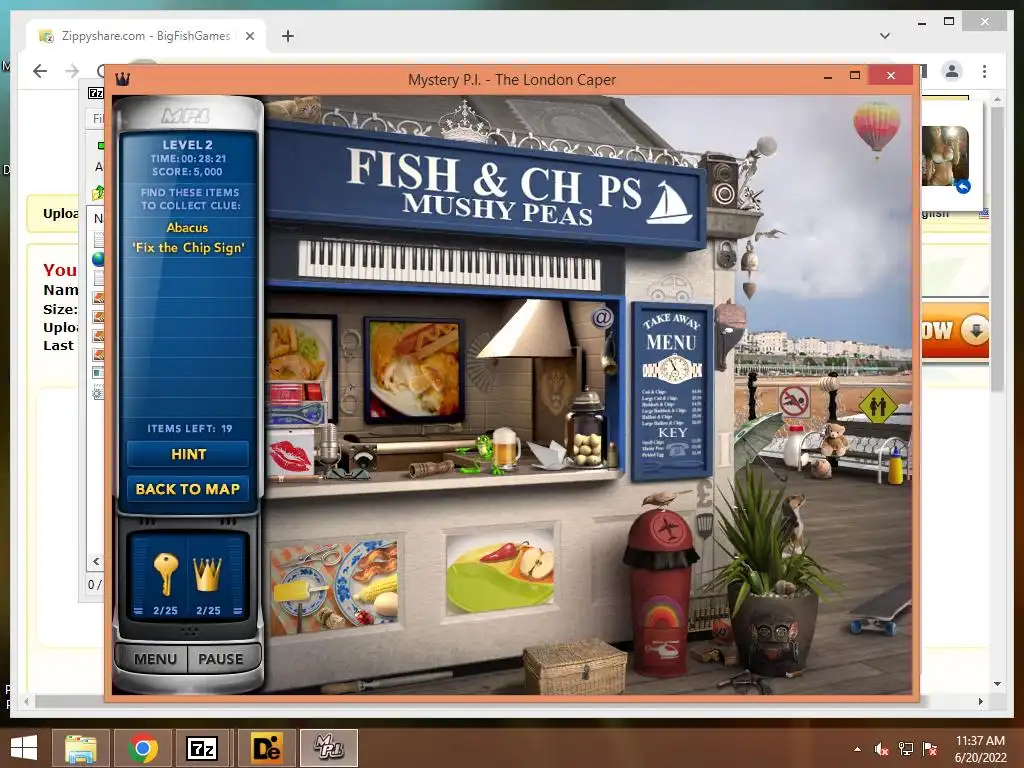Select 'Fix the Chip Sign' clue text
This screenshot has height=768, width=1024.
(188, 248)
